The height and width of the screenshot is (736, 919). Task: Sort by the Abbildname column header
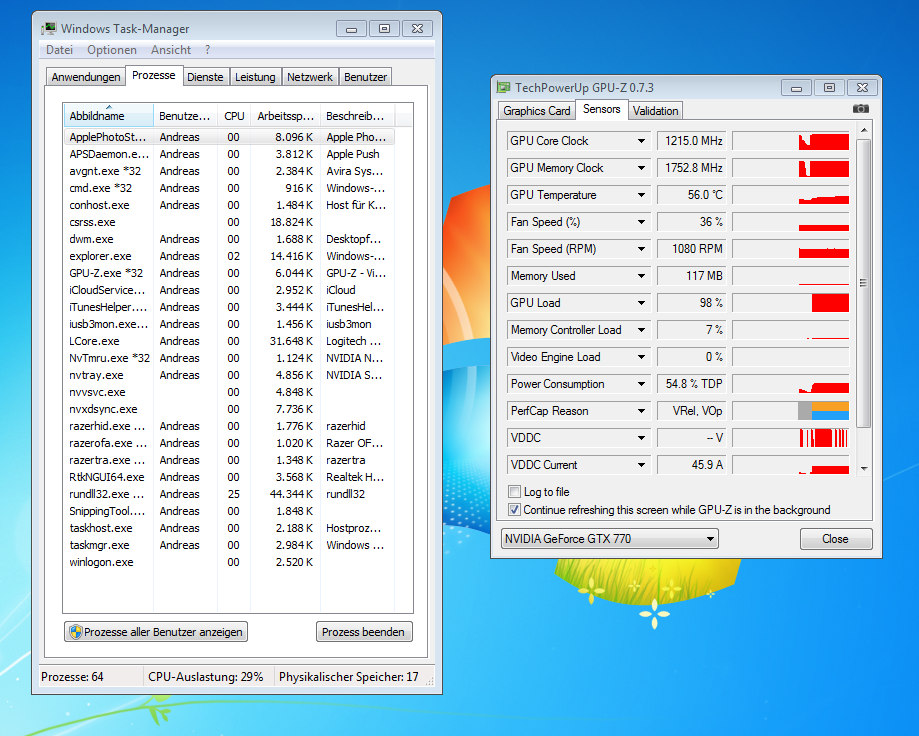108,115
